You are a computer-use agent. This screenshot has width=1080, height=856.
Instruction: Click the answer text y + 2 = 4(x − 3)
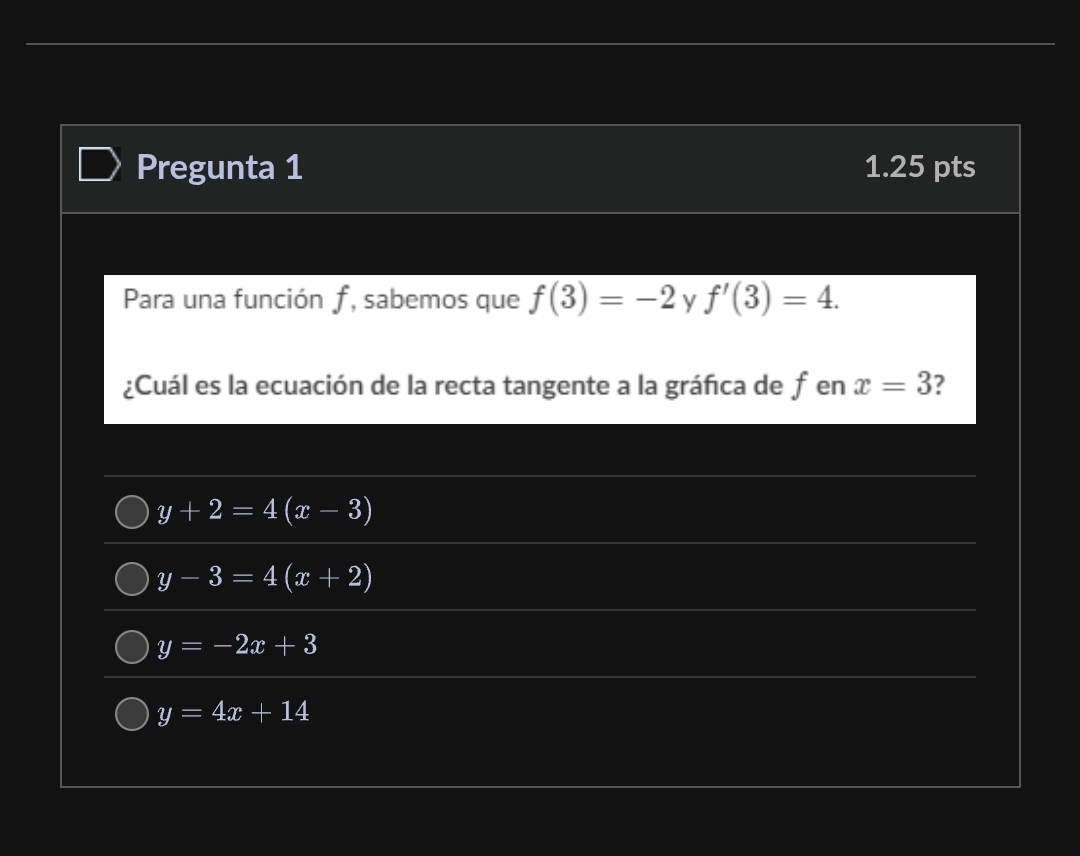[x=263, y=511]
